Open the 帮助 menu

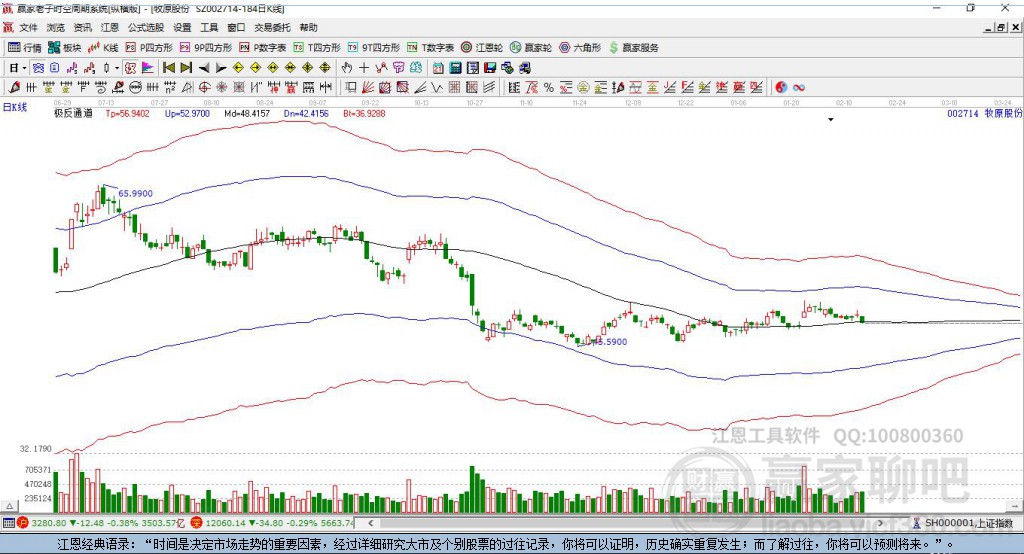point(308,27)
